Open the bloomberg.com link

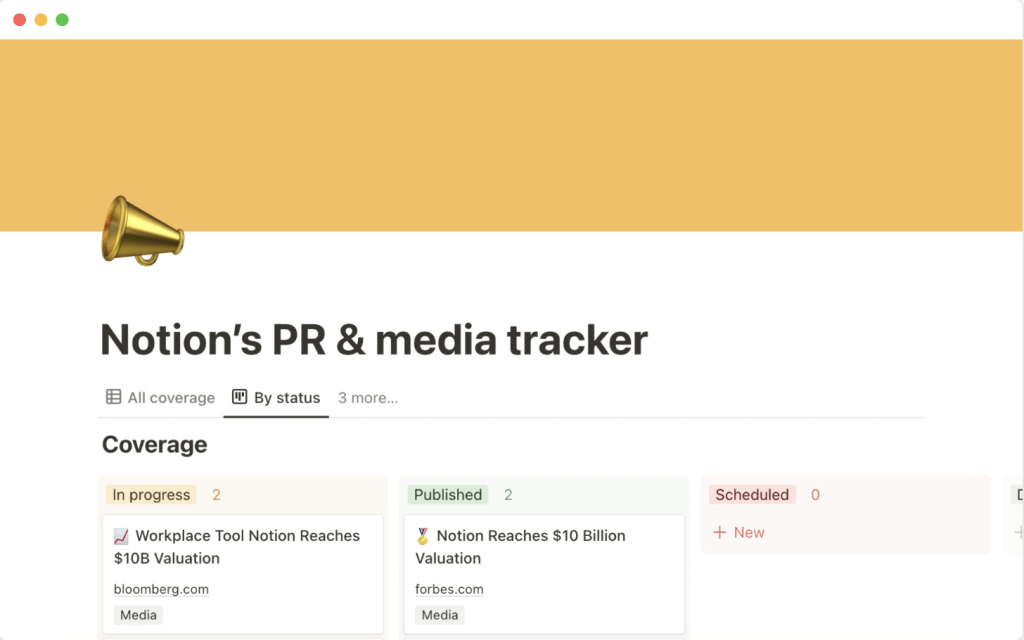click(x=161, y=589)
